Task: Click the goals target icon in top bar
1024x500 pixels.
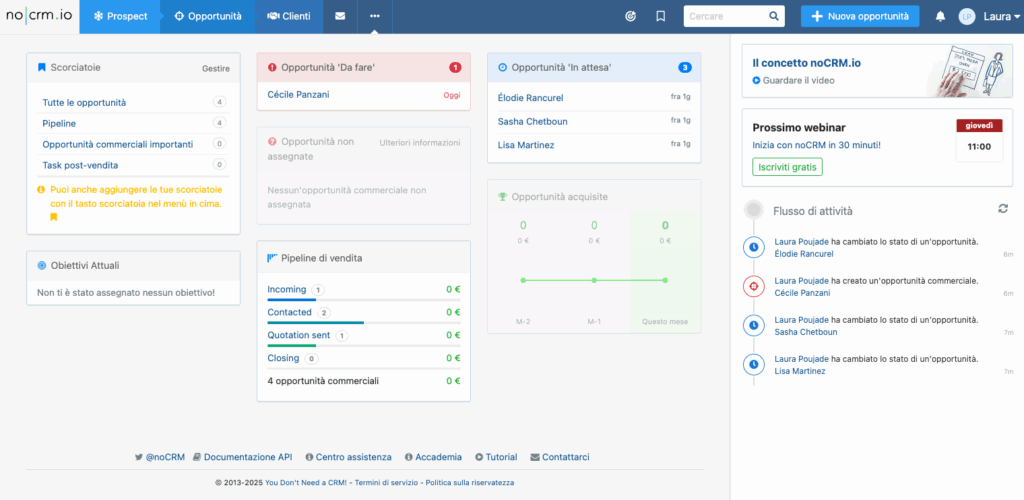Action: [630, 16]
